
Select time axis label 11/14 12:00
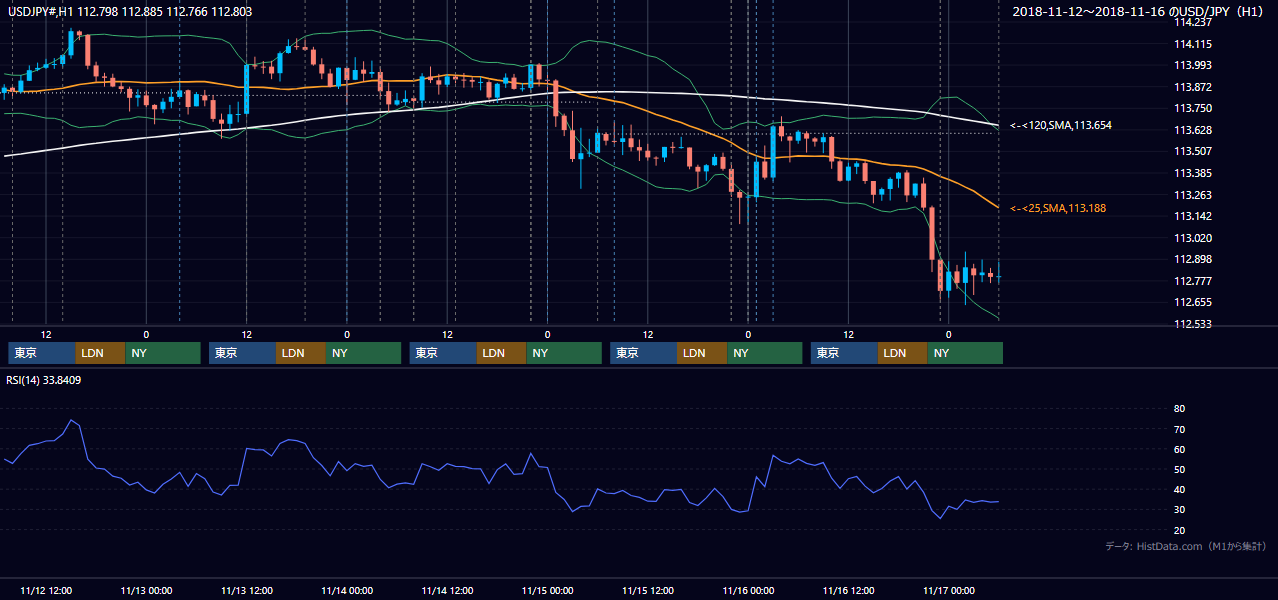coord(448,590)
